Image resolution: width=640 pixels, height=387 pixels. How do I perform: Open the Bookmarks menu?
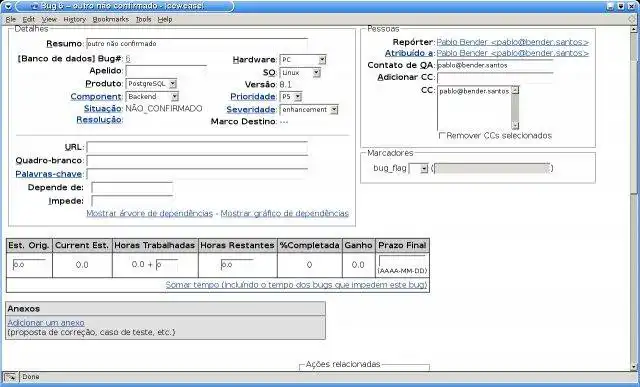coord(111,19)
